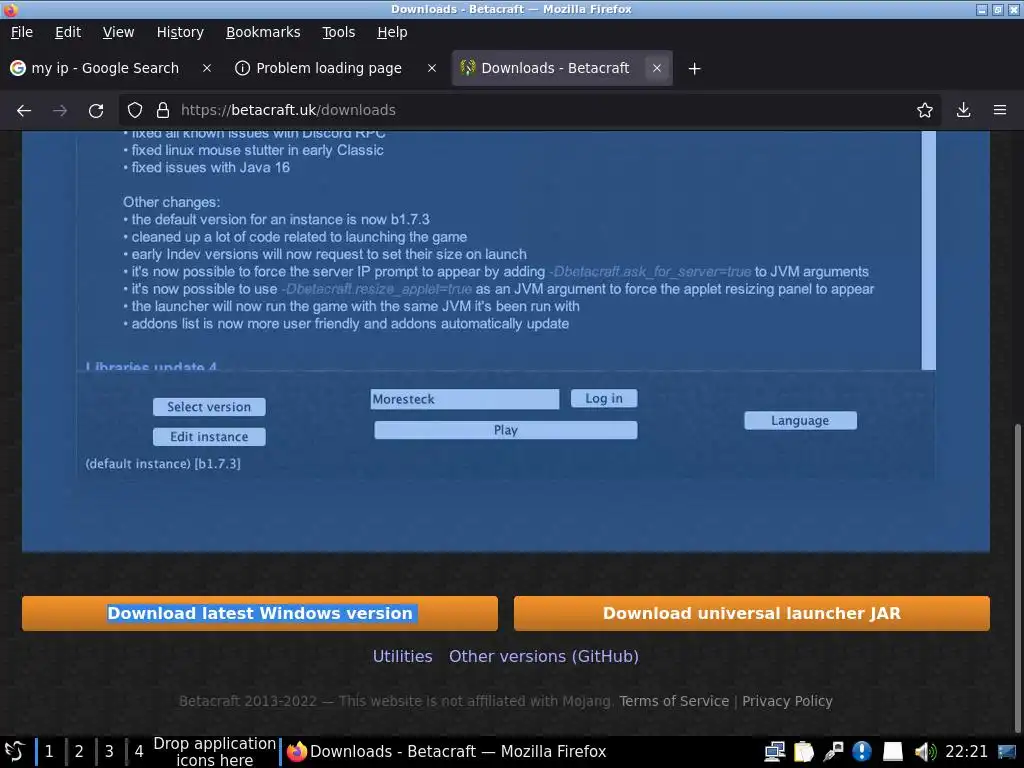Open the Terms of Service link
Viewport: 1024px width, 768px height.
click(x=674, y=701)
